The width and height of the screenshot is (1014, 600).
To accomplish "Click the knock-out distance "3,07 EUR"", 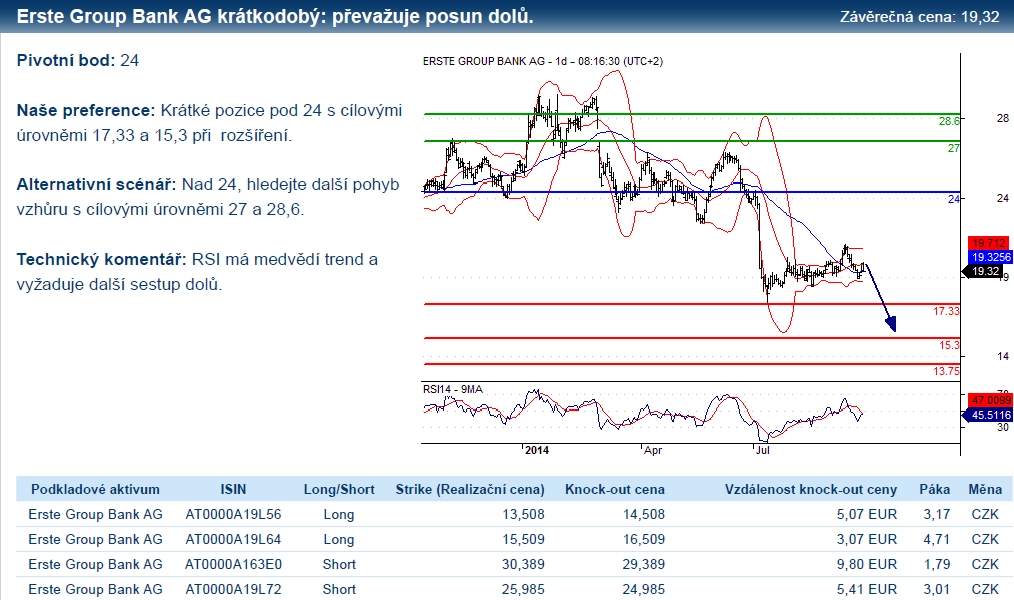I will [x=867, y=539].
